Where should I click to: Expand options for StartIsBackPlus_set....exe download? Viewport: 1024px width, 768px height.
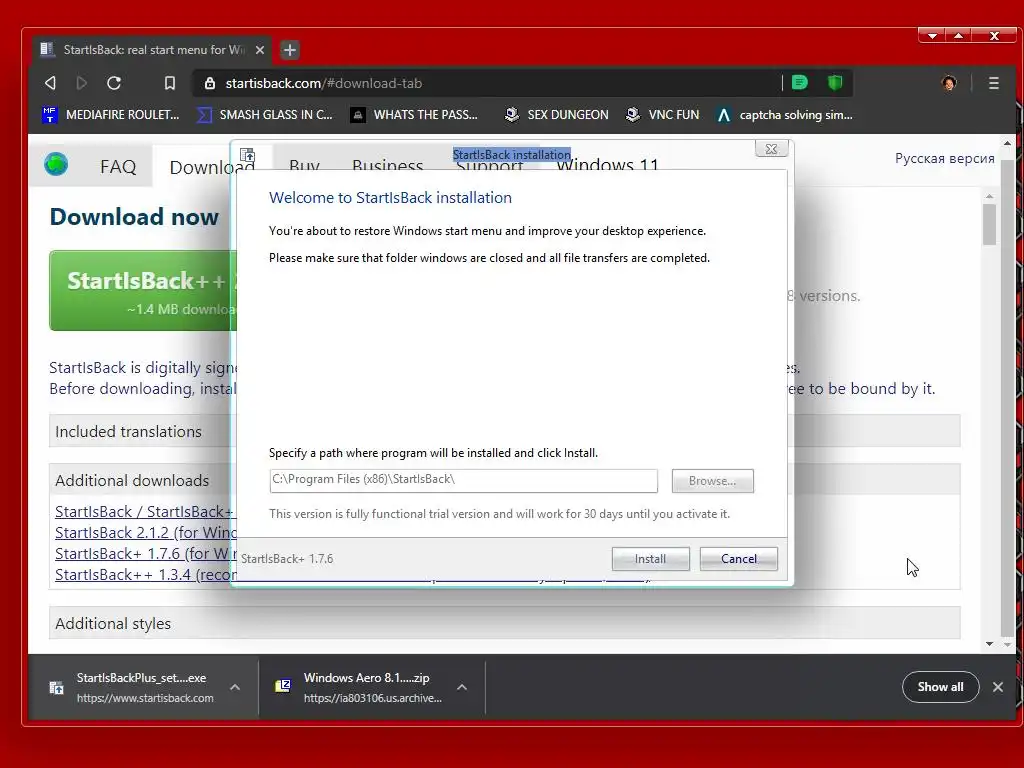(x=235, y=687)
